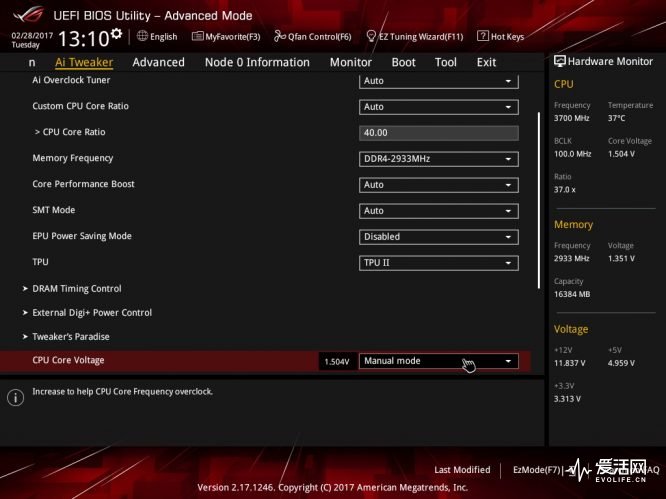Open the Advanced tab
The width and height of the screenshot is (666, 499).
click(158, 62)
